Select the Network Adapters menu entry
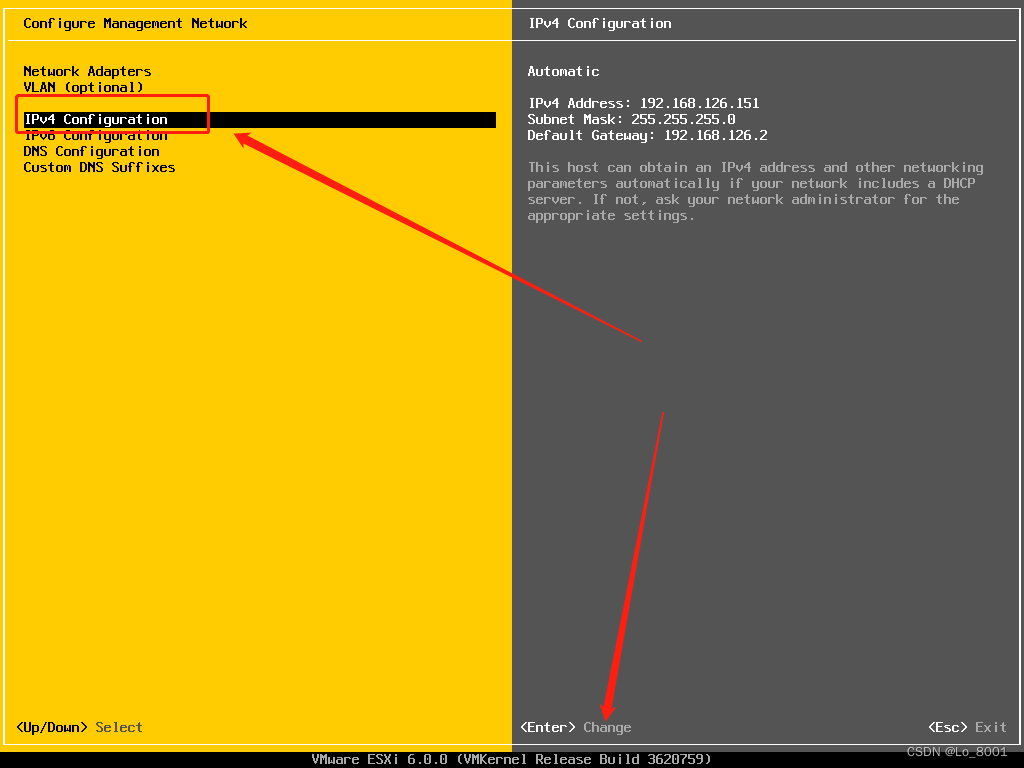 coord(86,71)
